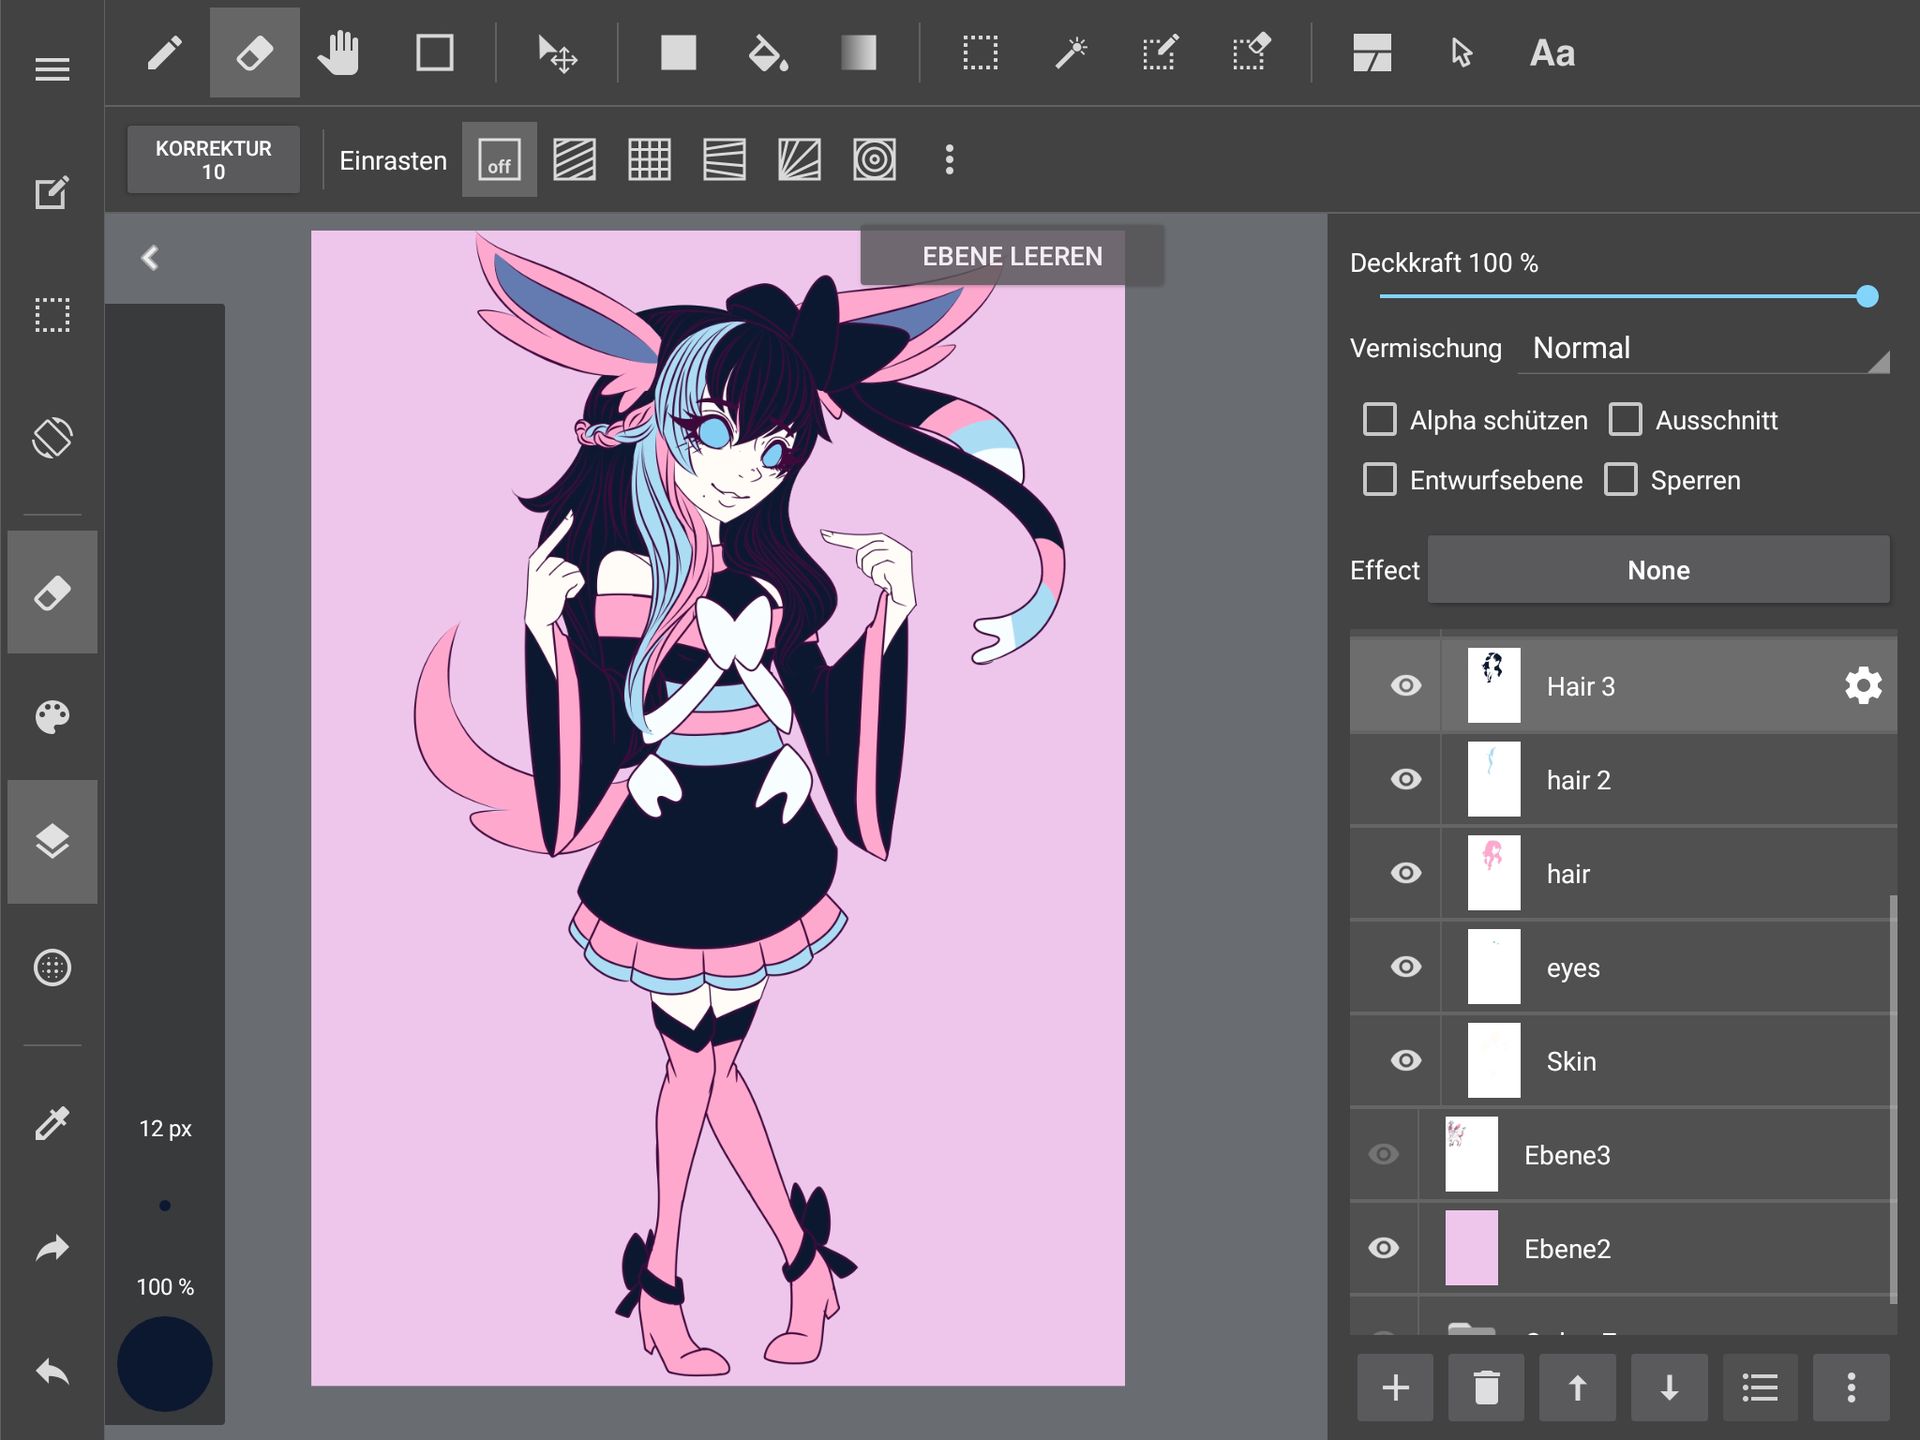Click the KORREKTUR 10 button
The image size is (1920, 1440).
coord(213,160)
